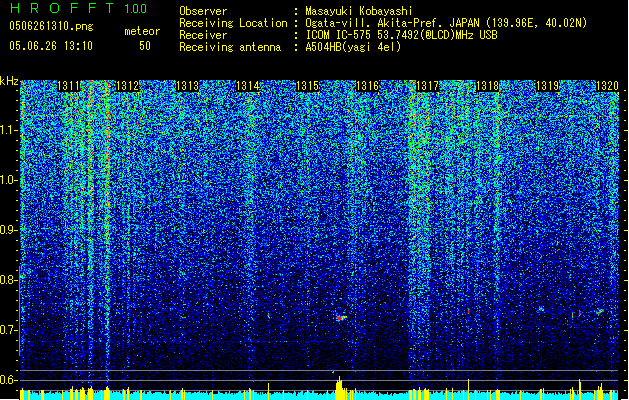Click the kHz axis unit label
Viewport: 629px width, 400px height.
point(9,81)
